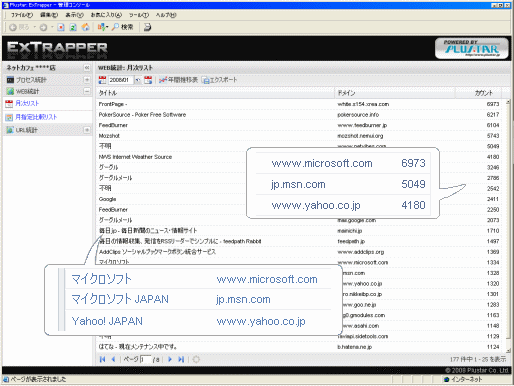Image resolution: width=514 pixels, height=386 pixels.
Task: Click the domain mozshot.nemui.org
Action: 360,136
